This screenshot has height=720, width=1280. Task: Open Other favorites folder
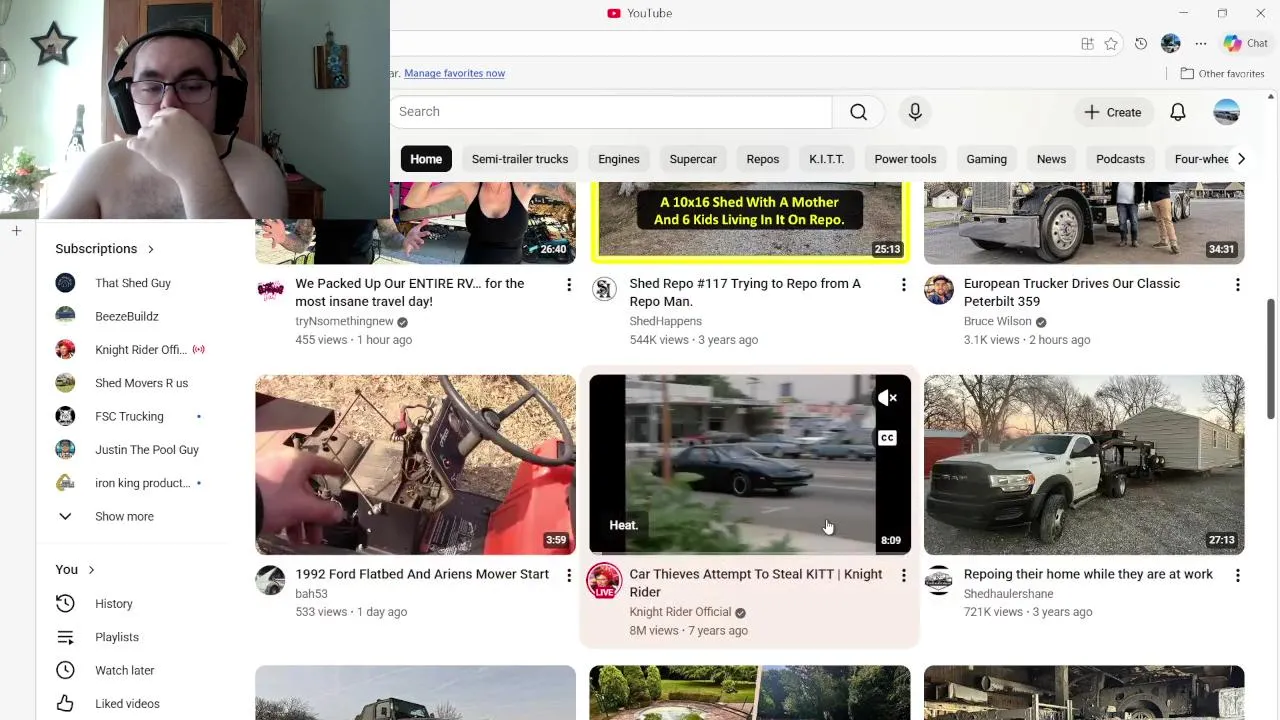point(1222,73)
